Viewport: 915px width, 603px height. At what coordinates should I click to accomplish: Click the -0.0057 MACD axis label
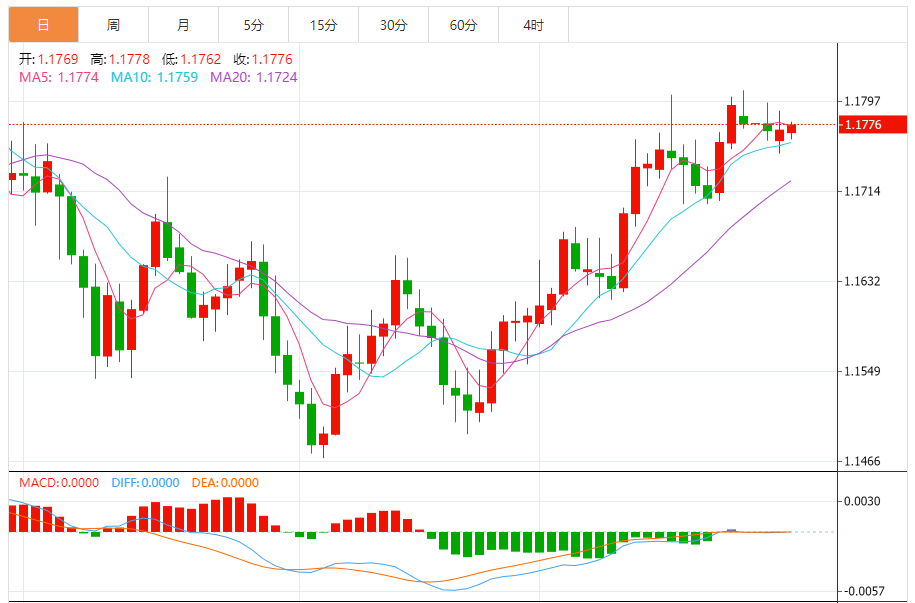click(860, 591)
